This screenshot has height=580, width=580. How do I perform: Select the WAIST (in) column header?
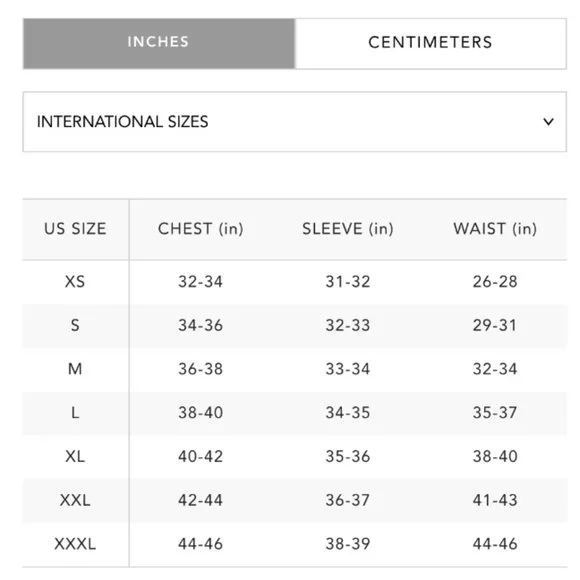495,229
